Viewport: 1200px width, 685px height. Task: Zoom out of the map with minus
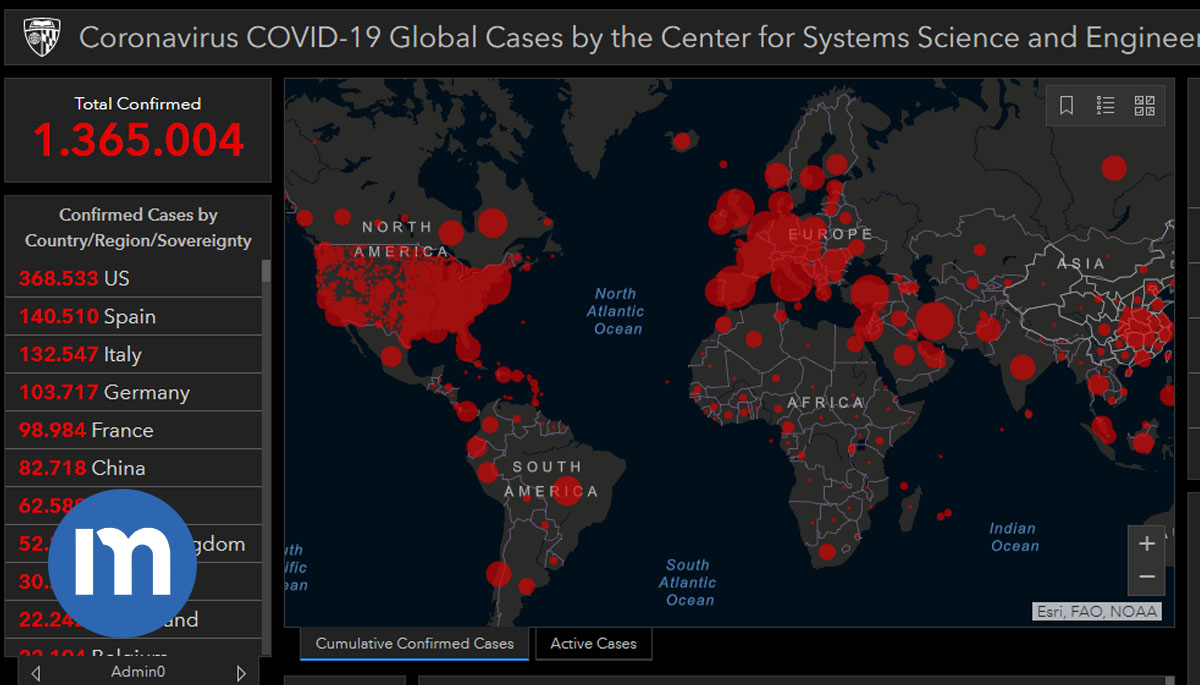coord(1147,578)
